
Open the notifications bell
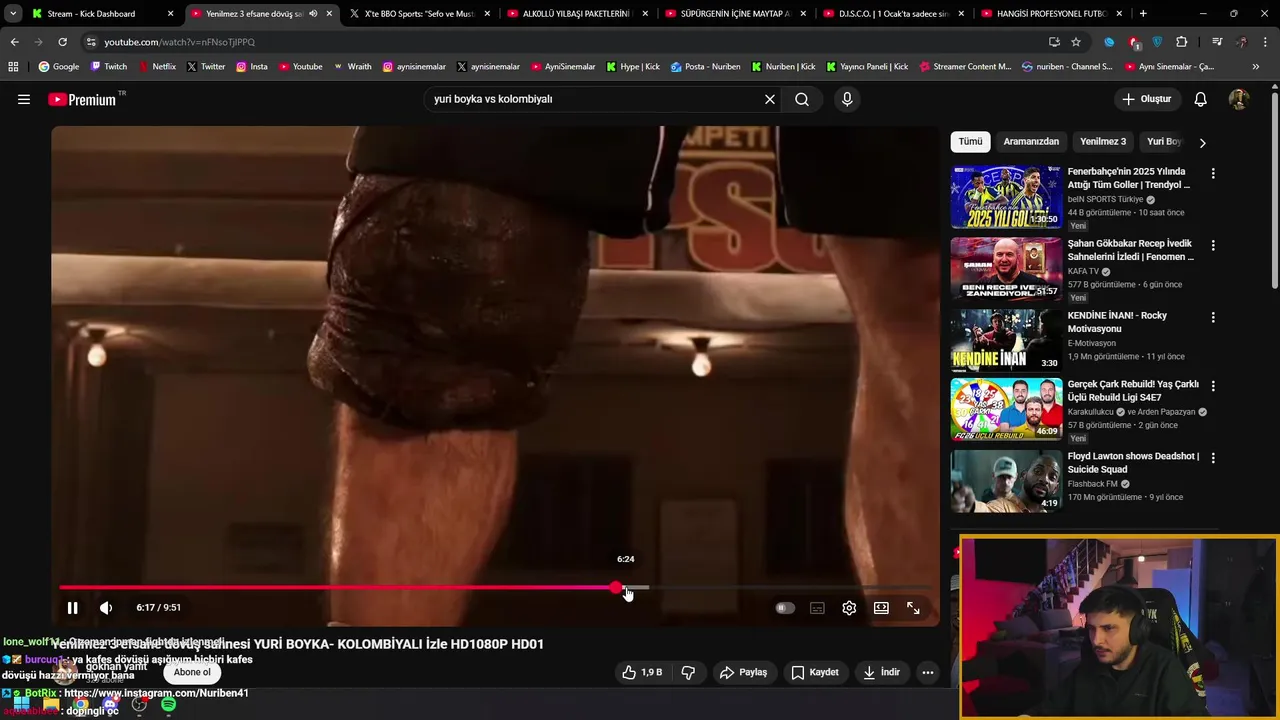coord(1201,99)
